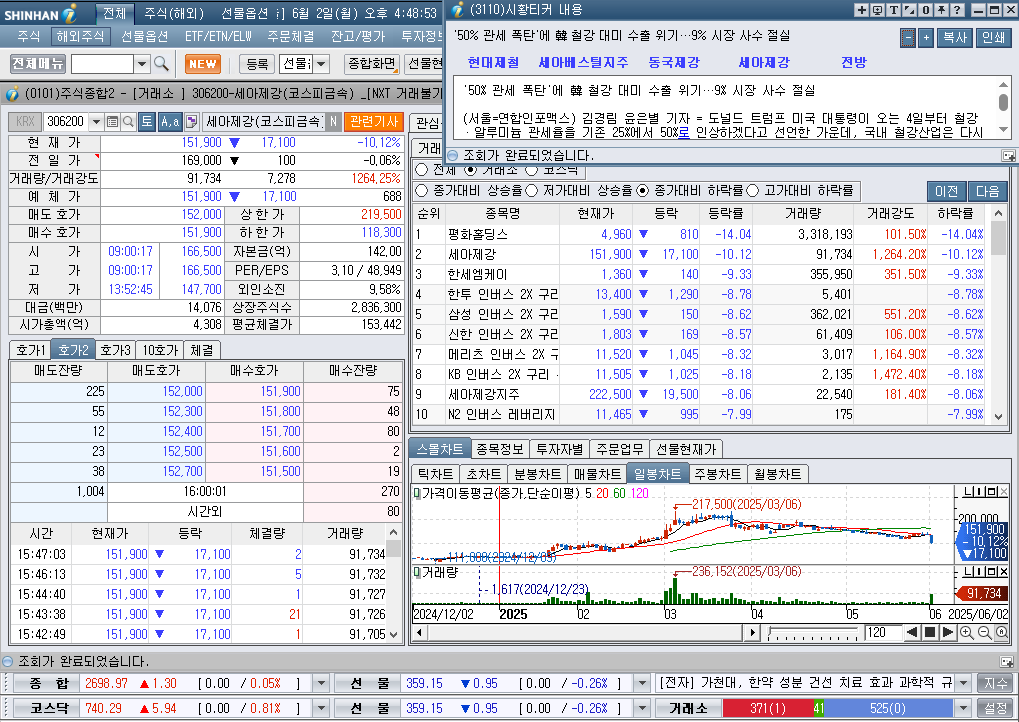Zoom in chart with plus magnifier
This screenshot has width=1019, height=722.
966,632
